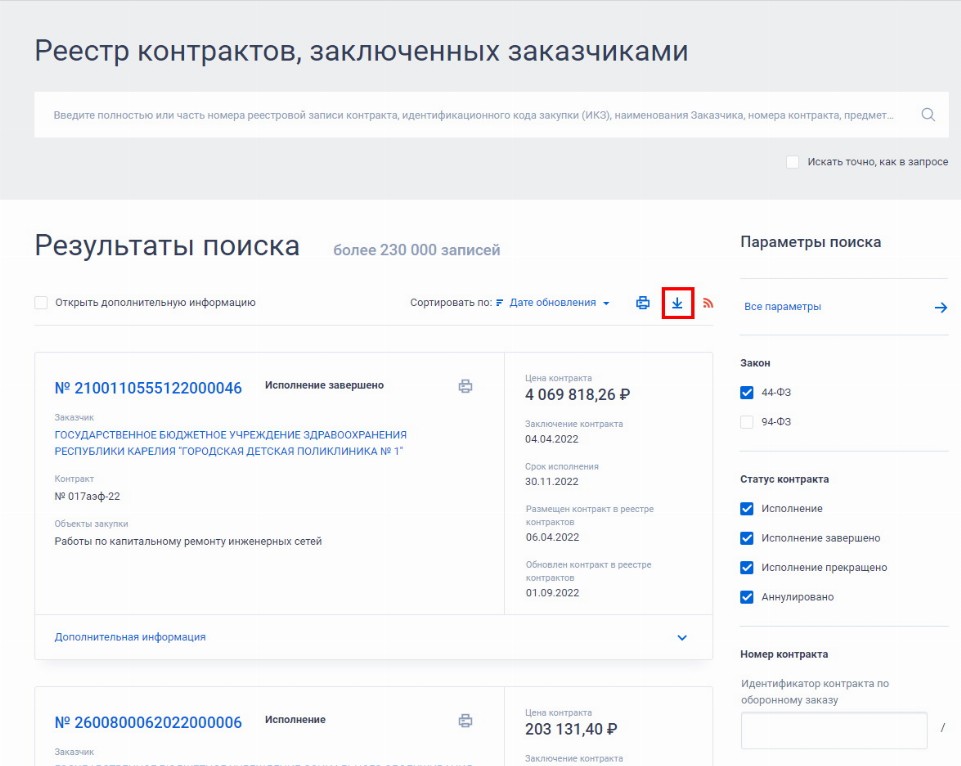
Task: Open contract № 2100110555122000046 link
Action: tap(148, 389)
